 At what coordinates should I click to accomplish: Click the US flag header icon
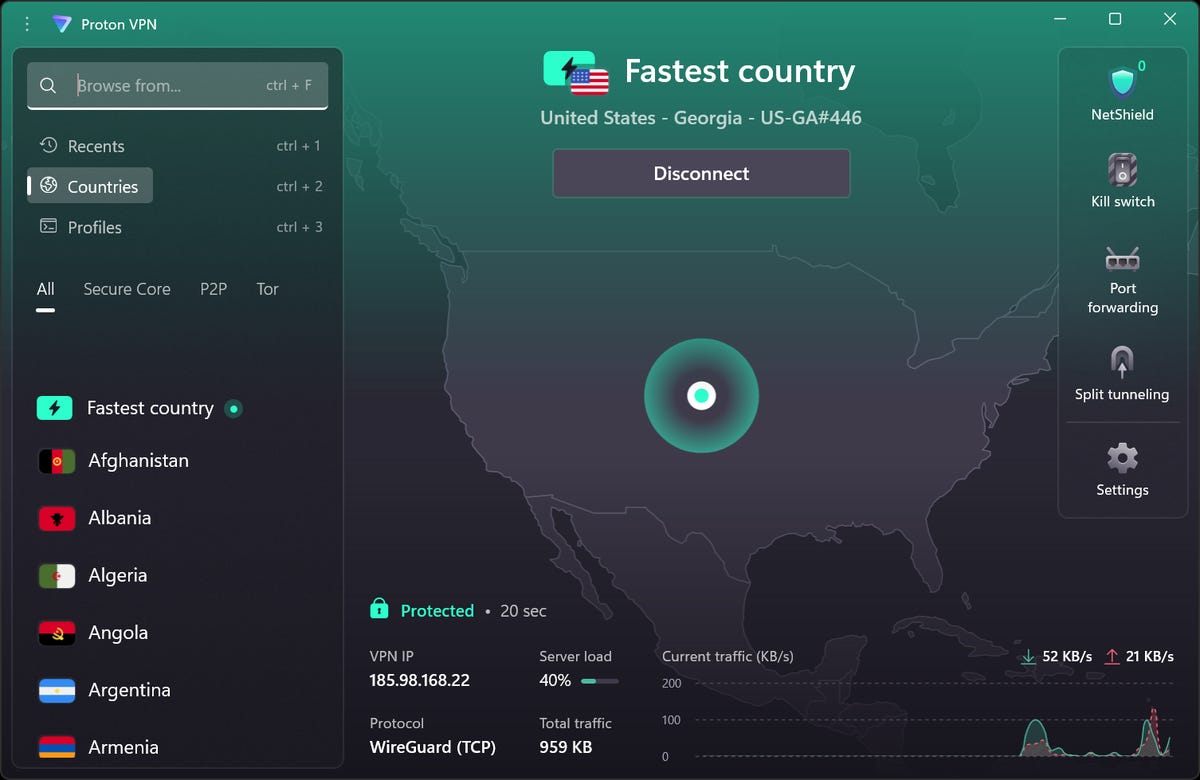coord(589,81)
